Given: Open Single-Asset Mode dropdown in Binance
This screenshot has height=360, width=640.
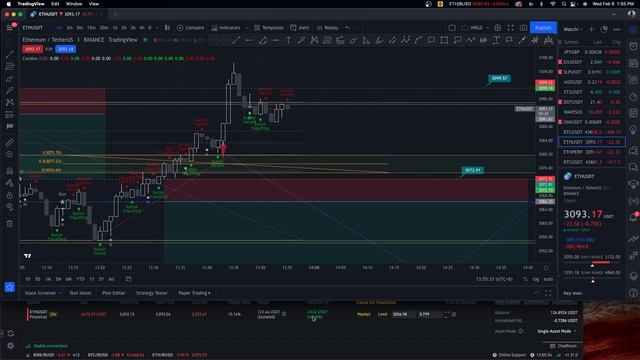Looking at the screenshot, I should tap(556, 331).
